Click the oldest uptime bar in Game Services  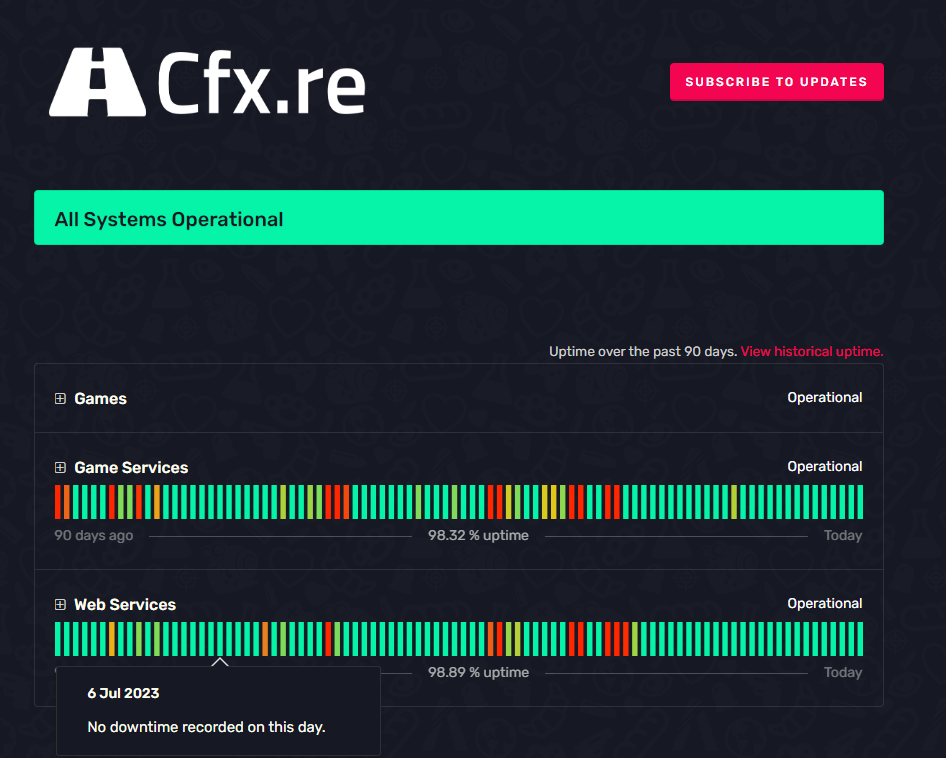(58, 502)
